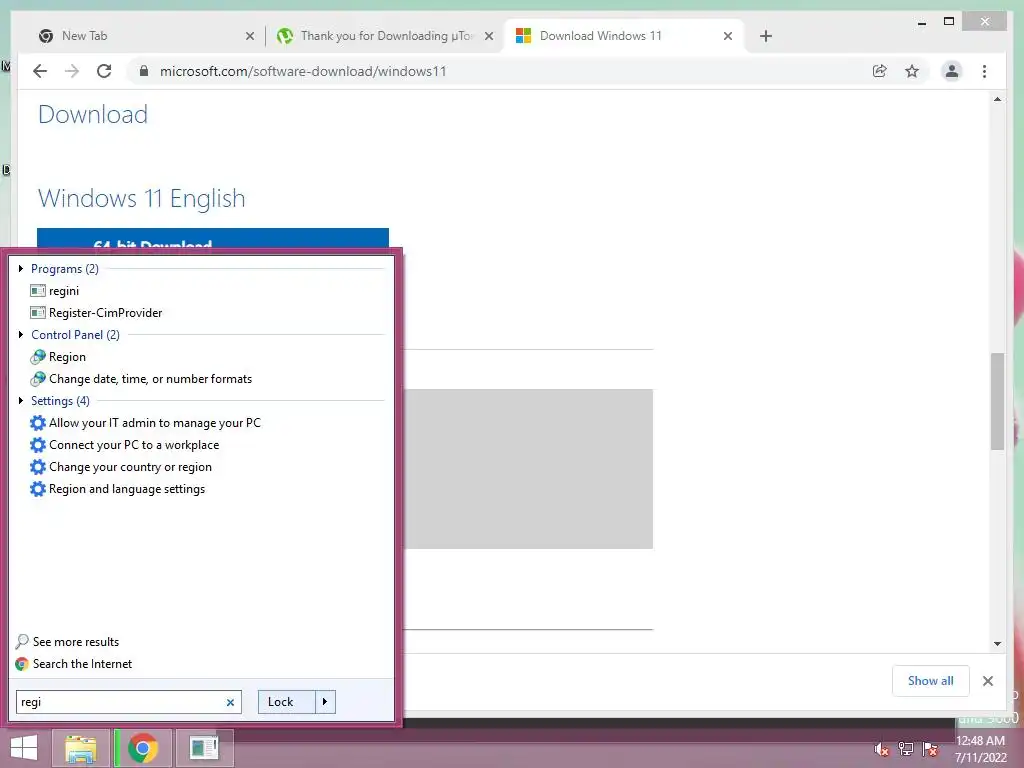Open the Chrome profile avatar menu

(952, 71)
